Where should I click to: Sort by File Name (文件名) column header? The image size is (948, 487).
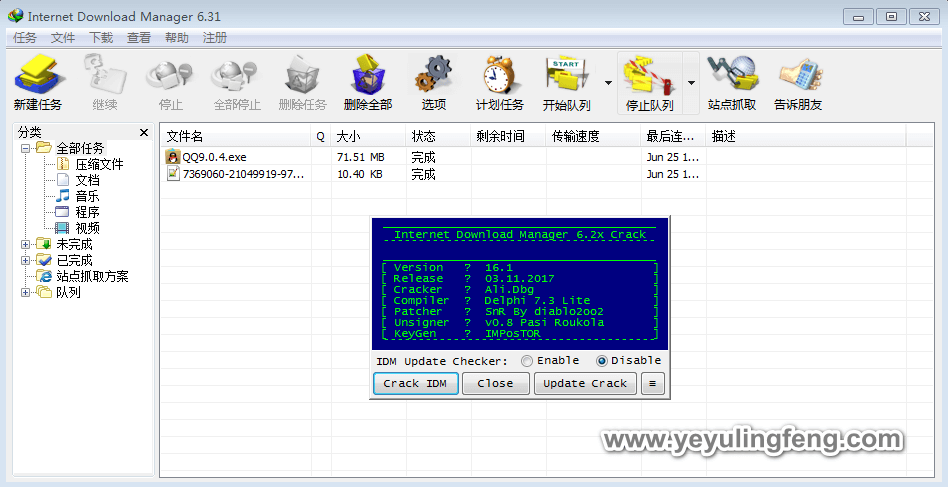[x=236, y=136]
